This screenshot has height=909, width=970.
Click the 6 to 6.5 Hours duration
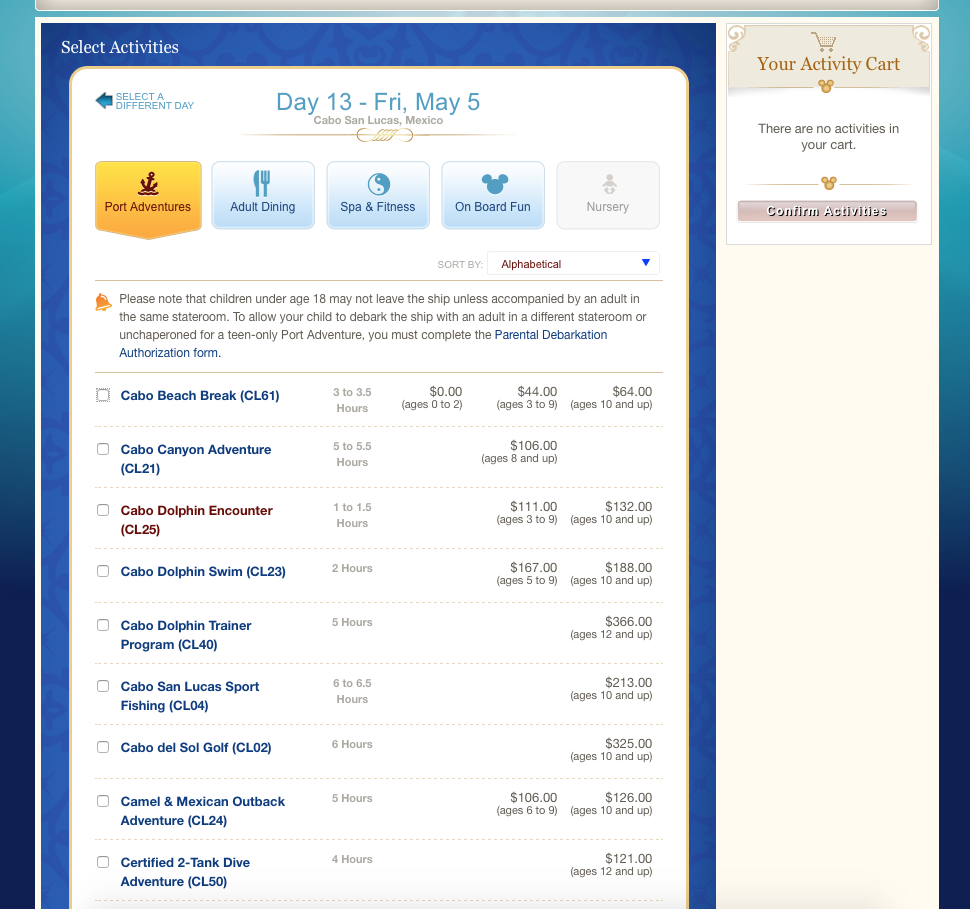pyautogui.click(x=352, y=691)
